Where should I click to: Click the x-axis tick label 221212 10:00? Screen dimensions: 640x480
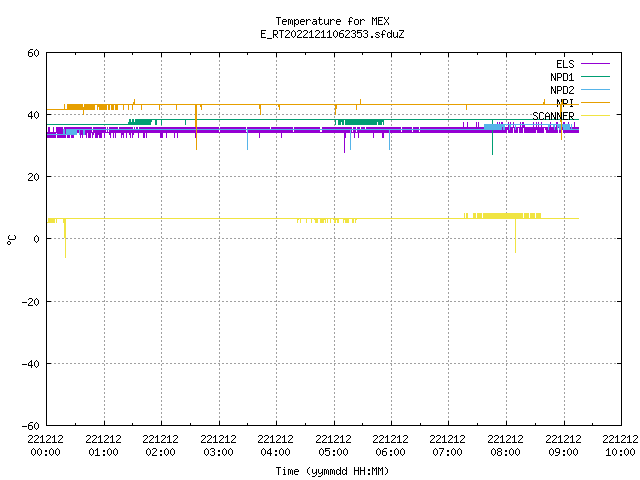click(x=620, y=446)
